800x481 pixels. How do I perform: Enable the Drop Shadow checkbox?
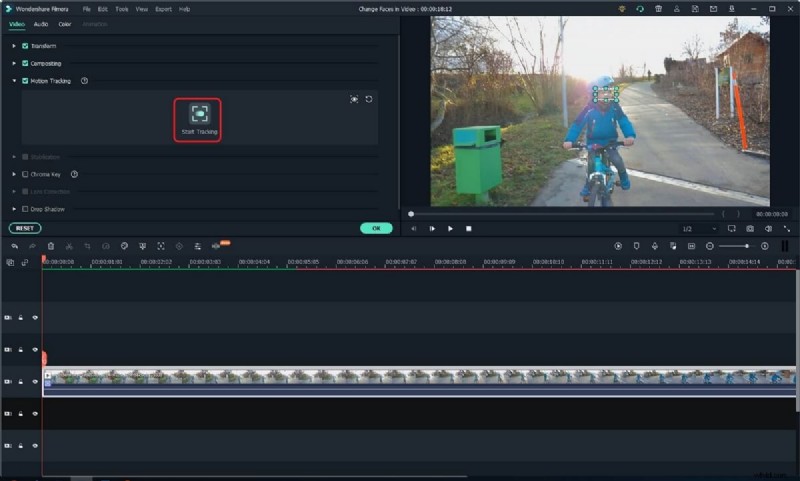click(25, 209)
